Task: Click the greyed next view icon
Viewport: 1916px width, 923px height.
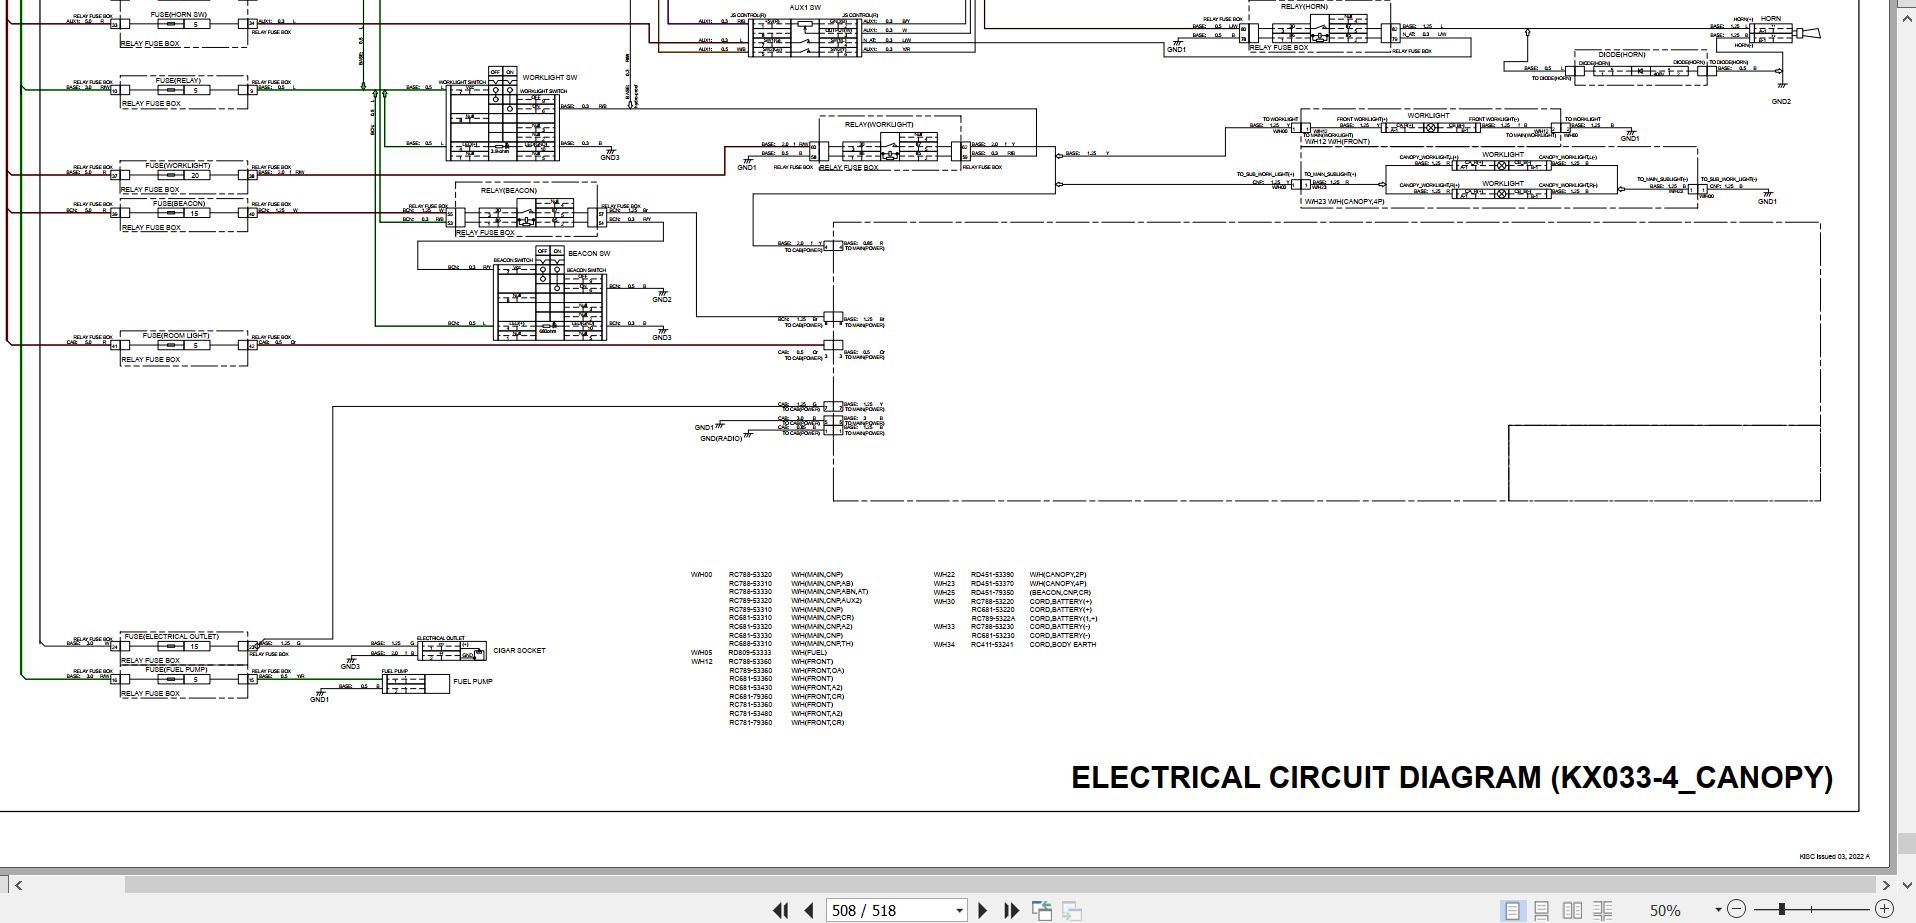Action: point(1072,910)
